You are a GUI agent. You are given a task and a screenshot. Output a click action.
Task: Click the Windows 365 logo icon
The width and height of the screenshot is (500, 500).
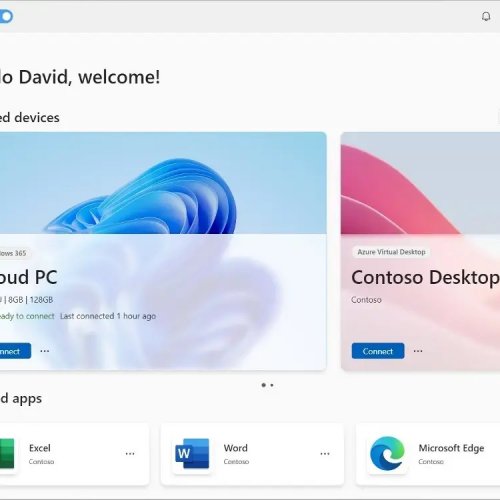pos(6,16)
